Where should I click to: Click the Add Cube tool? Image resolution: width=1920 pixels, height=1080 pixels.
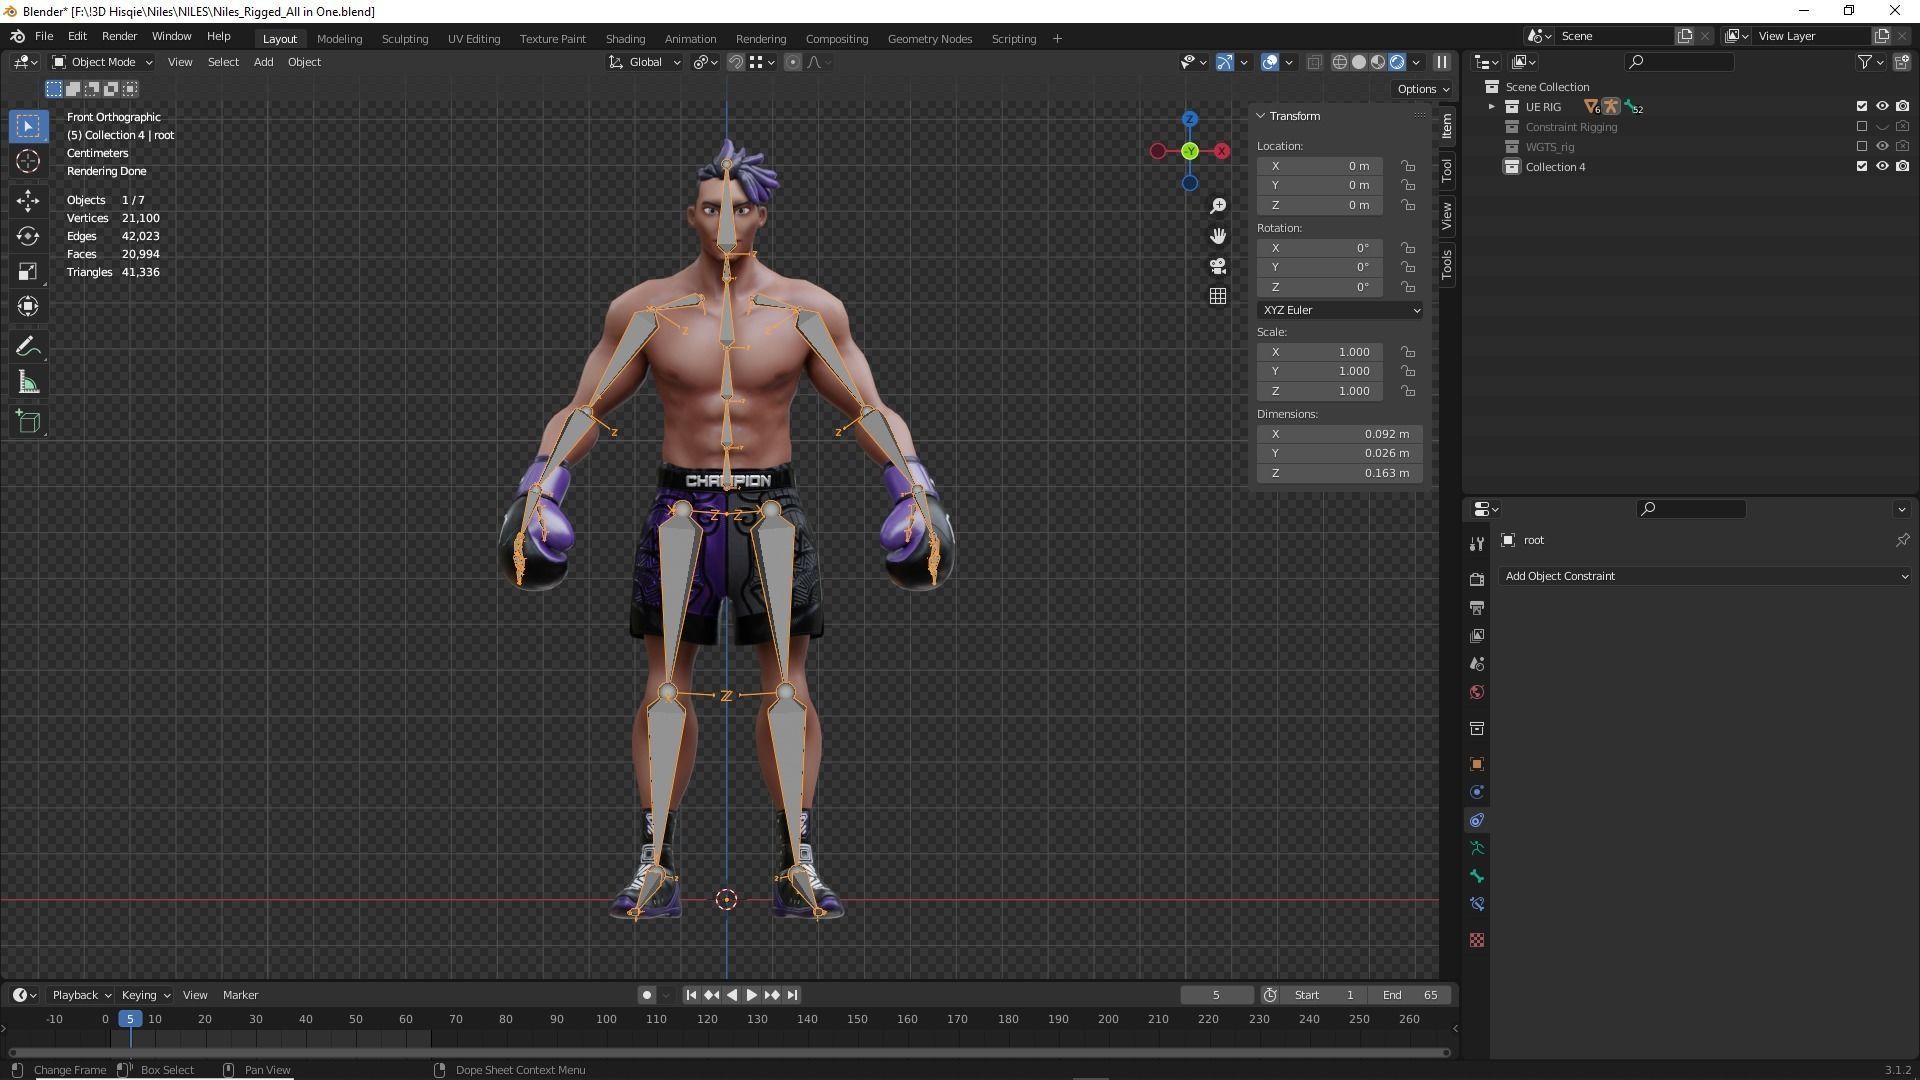pyautogui.click(x=28, y=422)
